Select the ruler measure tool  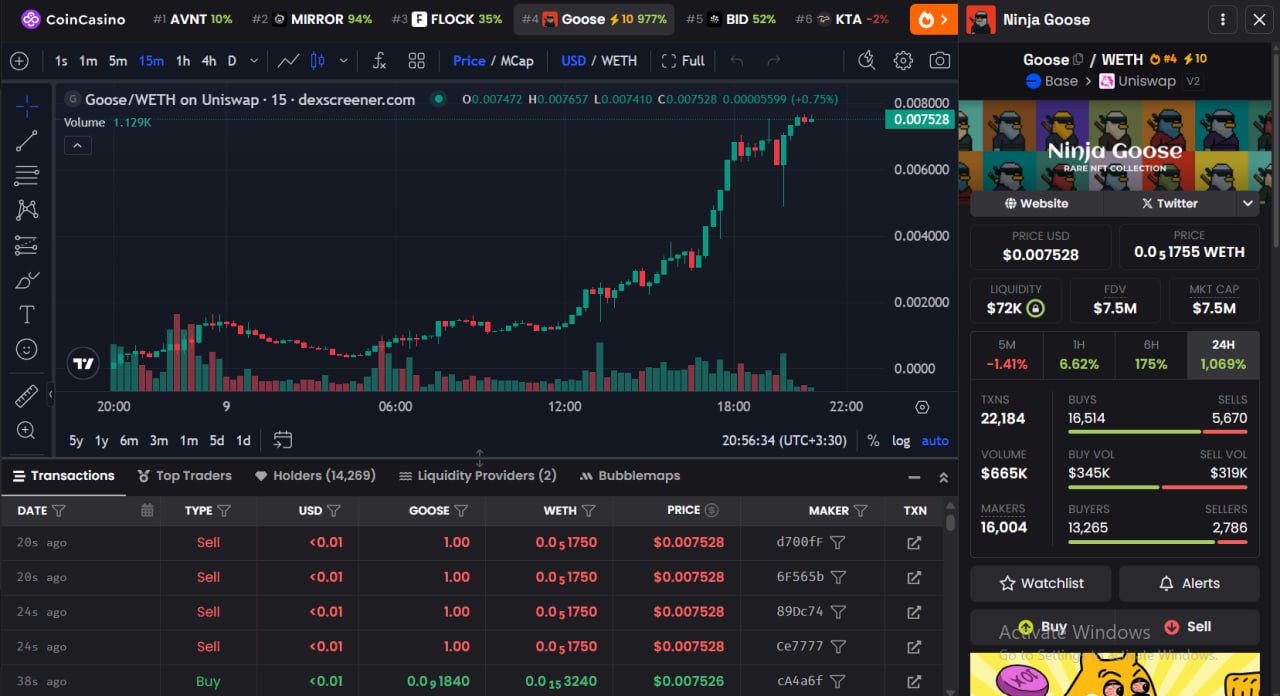point(27,396)
